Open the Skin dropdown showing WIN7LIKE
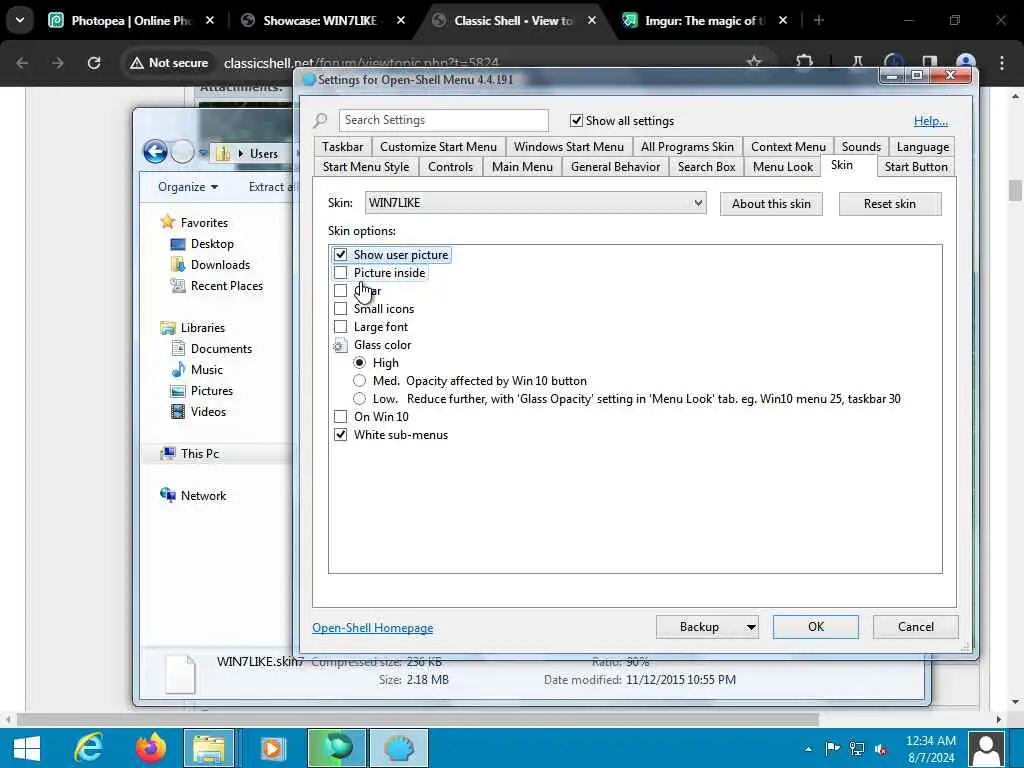Viewport: 1024px width, 768px height. 535,203
